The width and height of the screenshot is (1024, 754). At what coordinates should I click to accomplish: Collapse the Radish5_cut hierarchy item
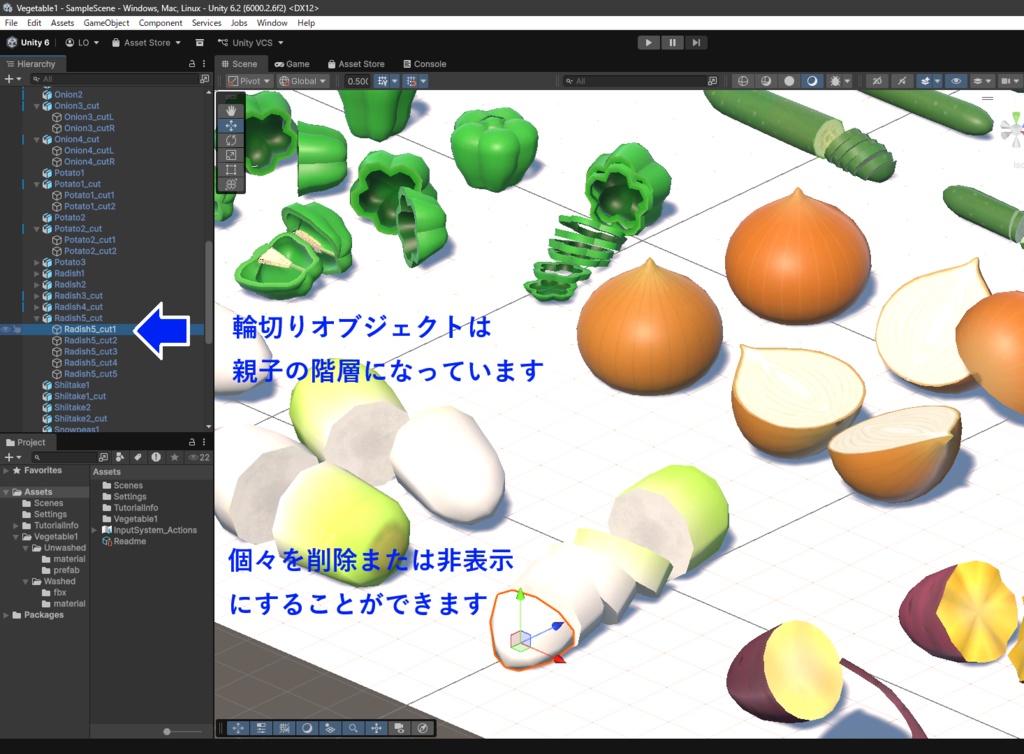click(37, 318)
